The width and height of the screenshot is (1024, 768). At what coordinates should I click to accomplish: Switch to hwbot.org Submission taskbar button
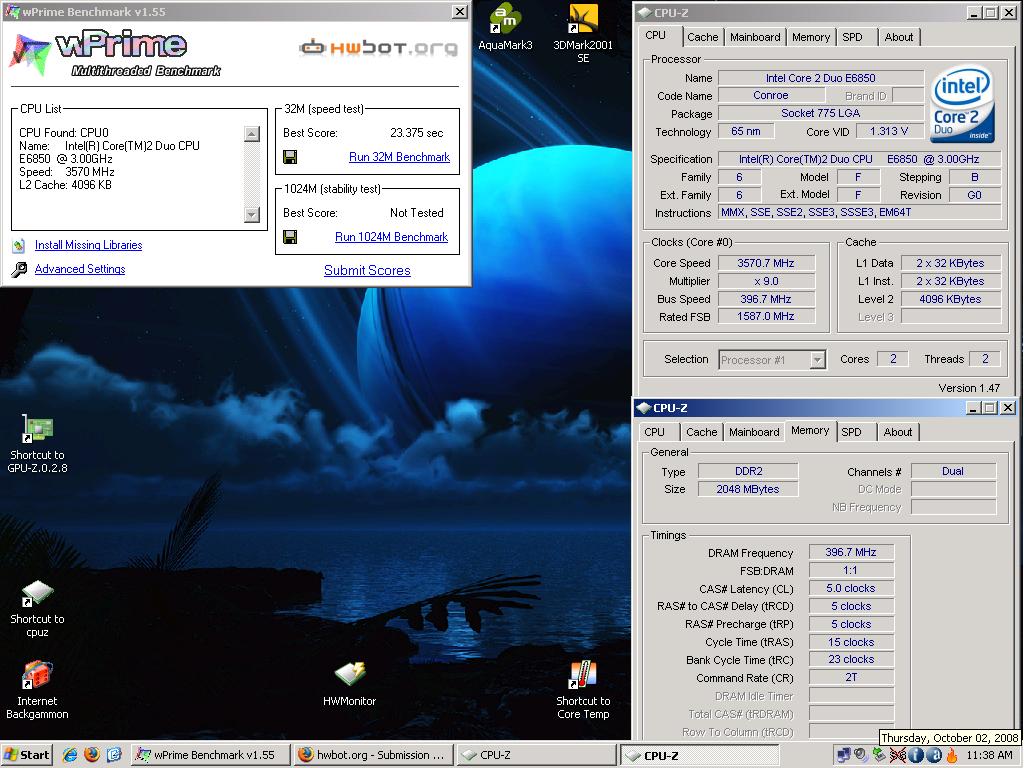coord(373,755)
